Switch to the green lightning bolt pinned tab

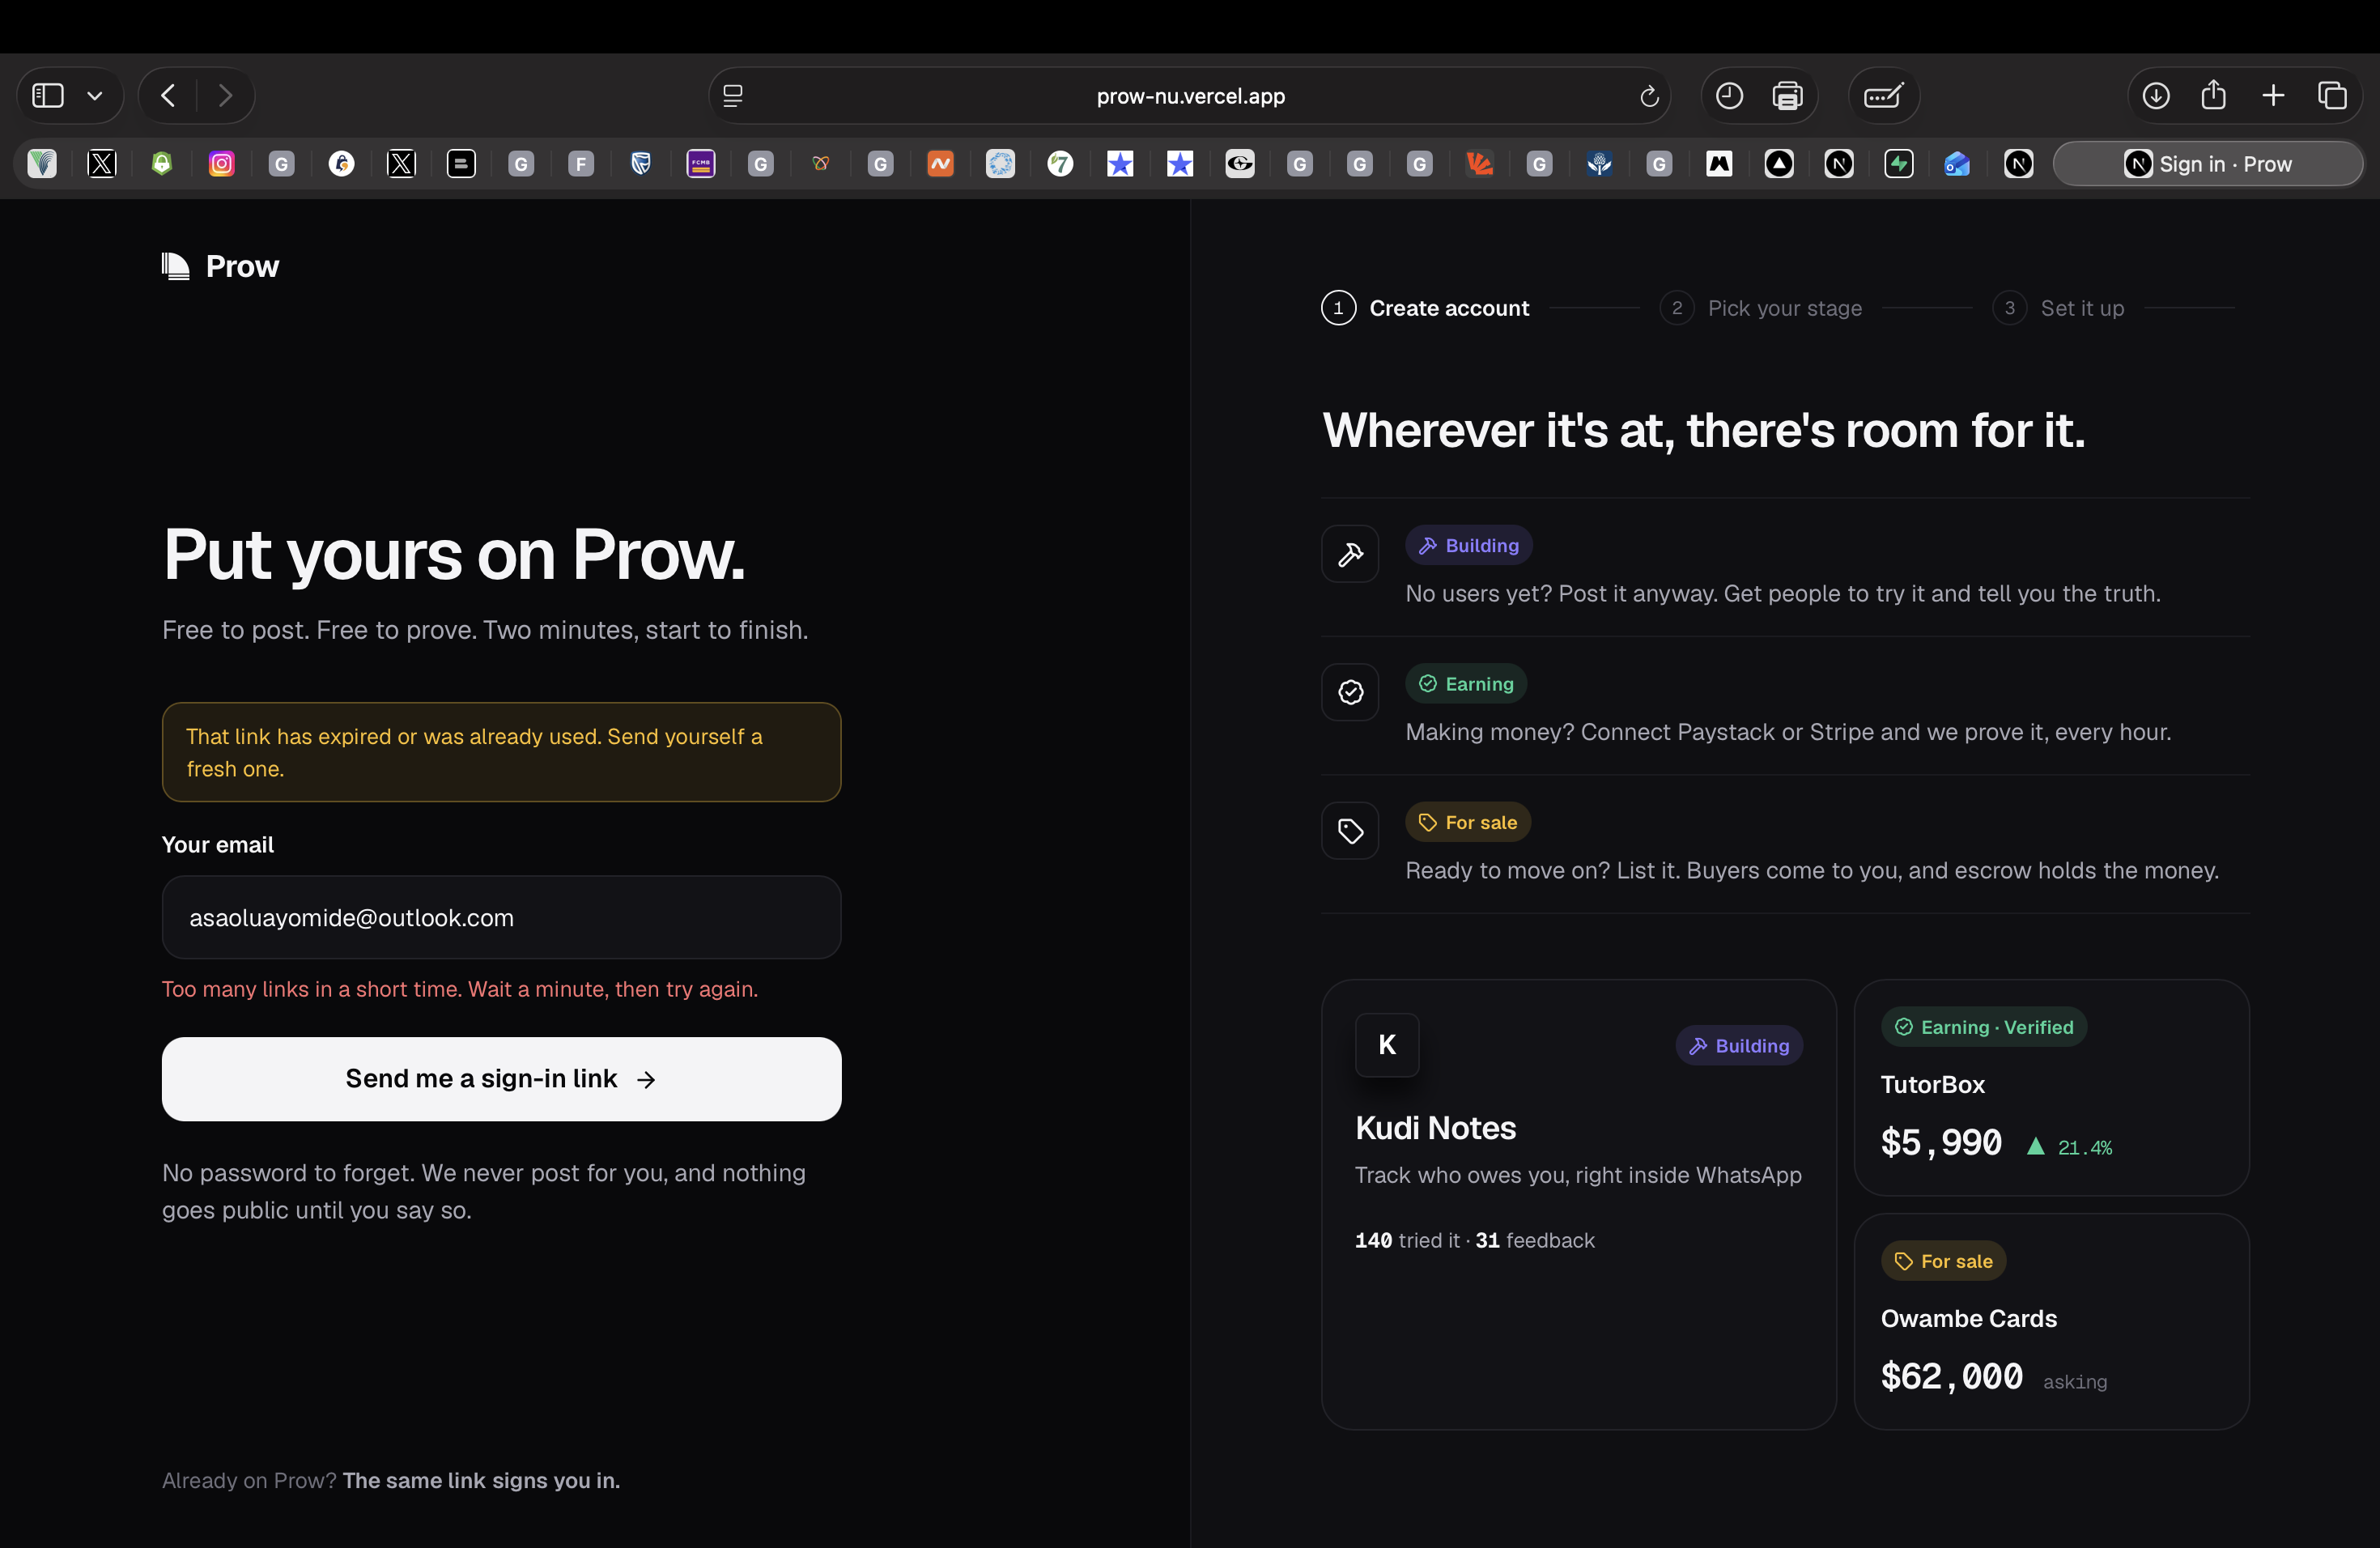click(1898, 164)
